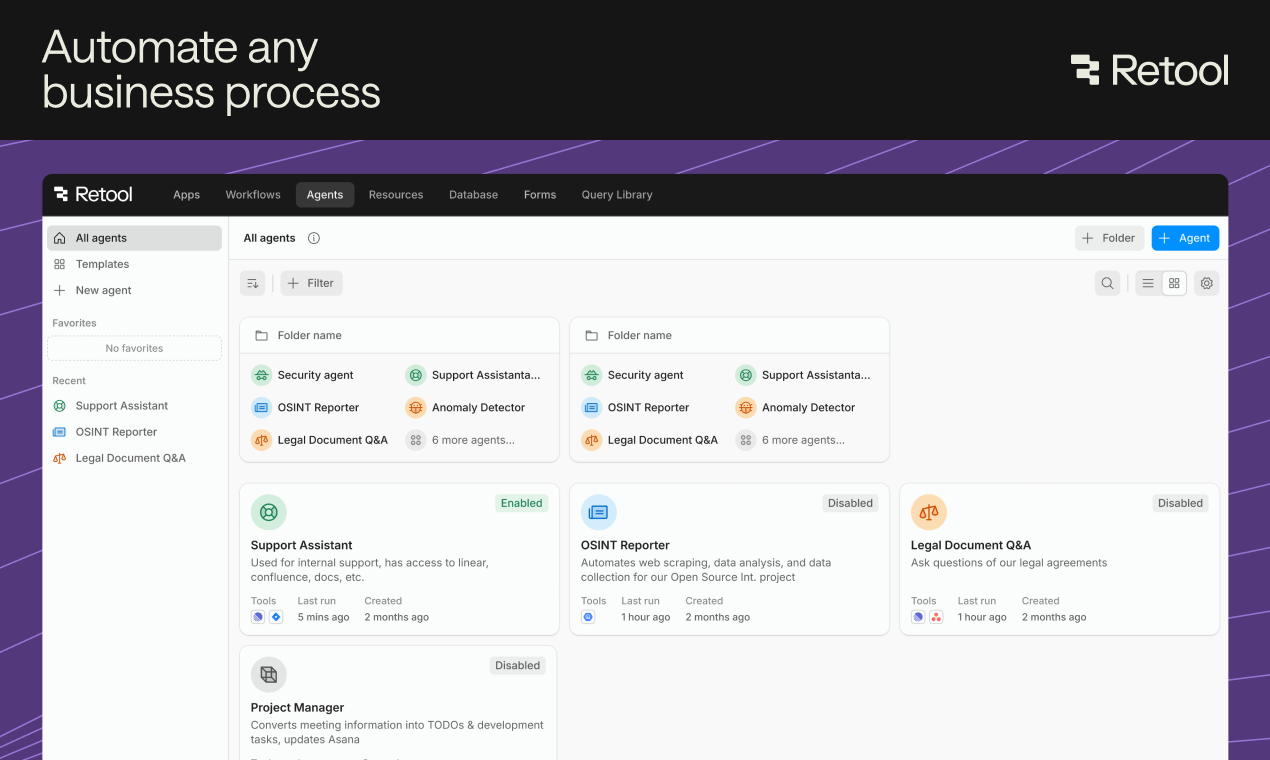Viewport: 1270px width, 760px height.
Task: Click the search magnifier icon
Action: pos(1107,283)
